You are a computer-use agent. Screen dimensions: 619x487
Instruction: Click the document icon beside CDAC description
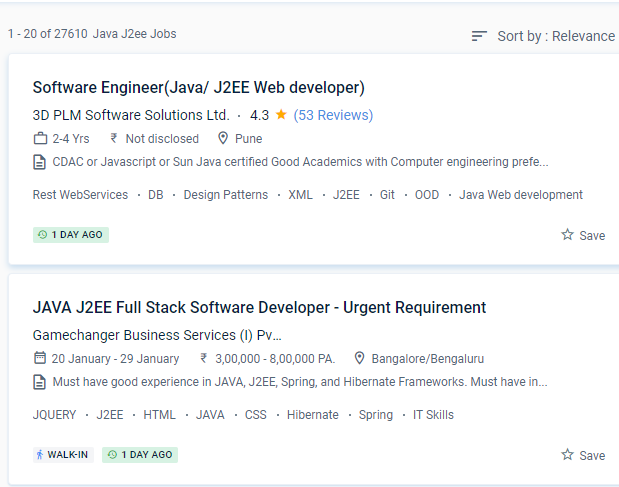pos(40,162)
